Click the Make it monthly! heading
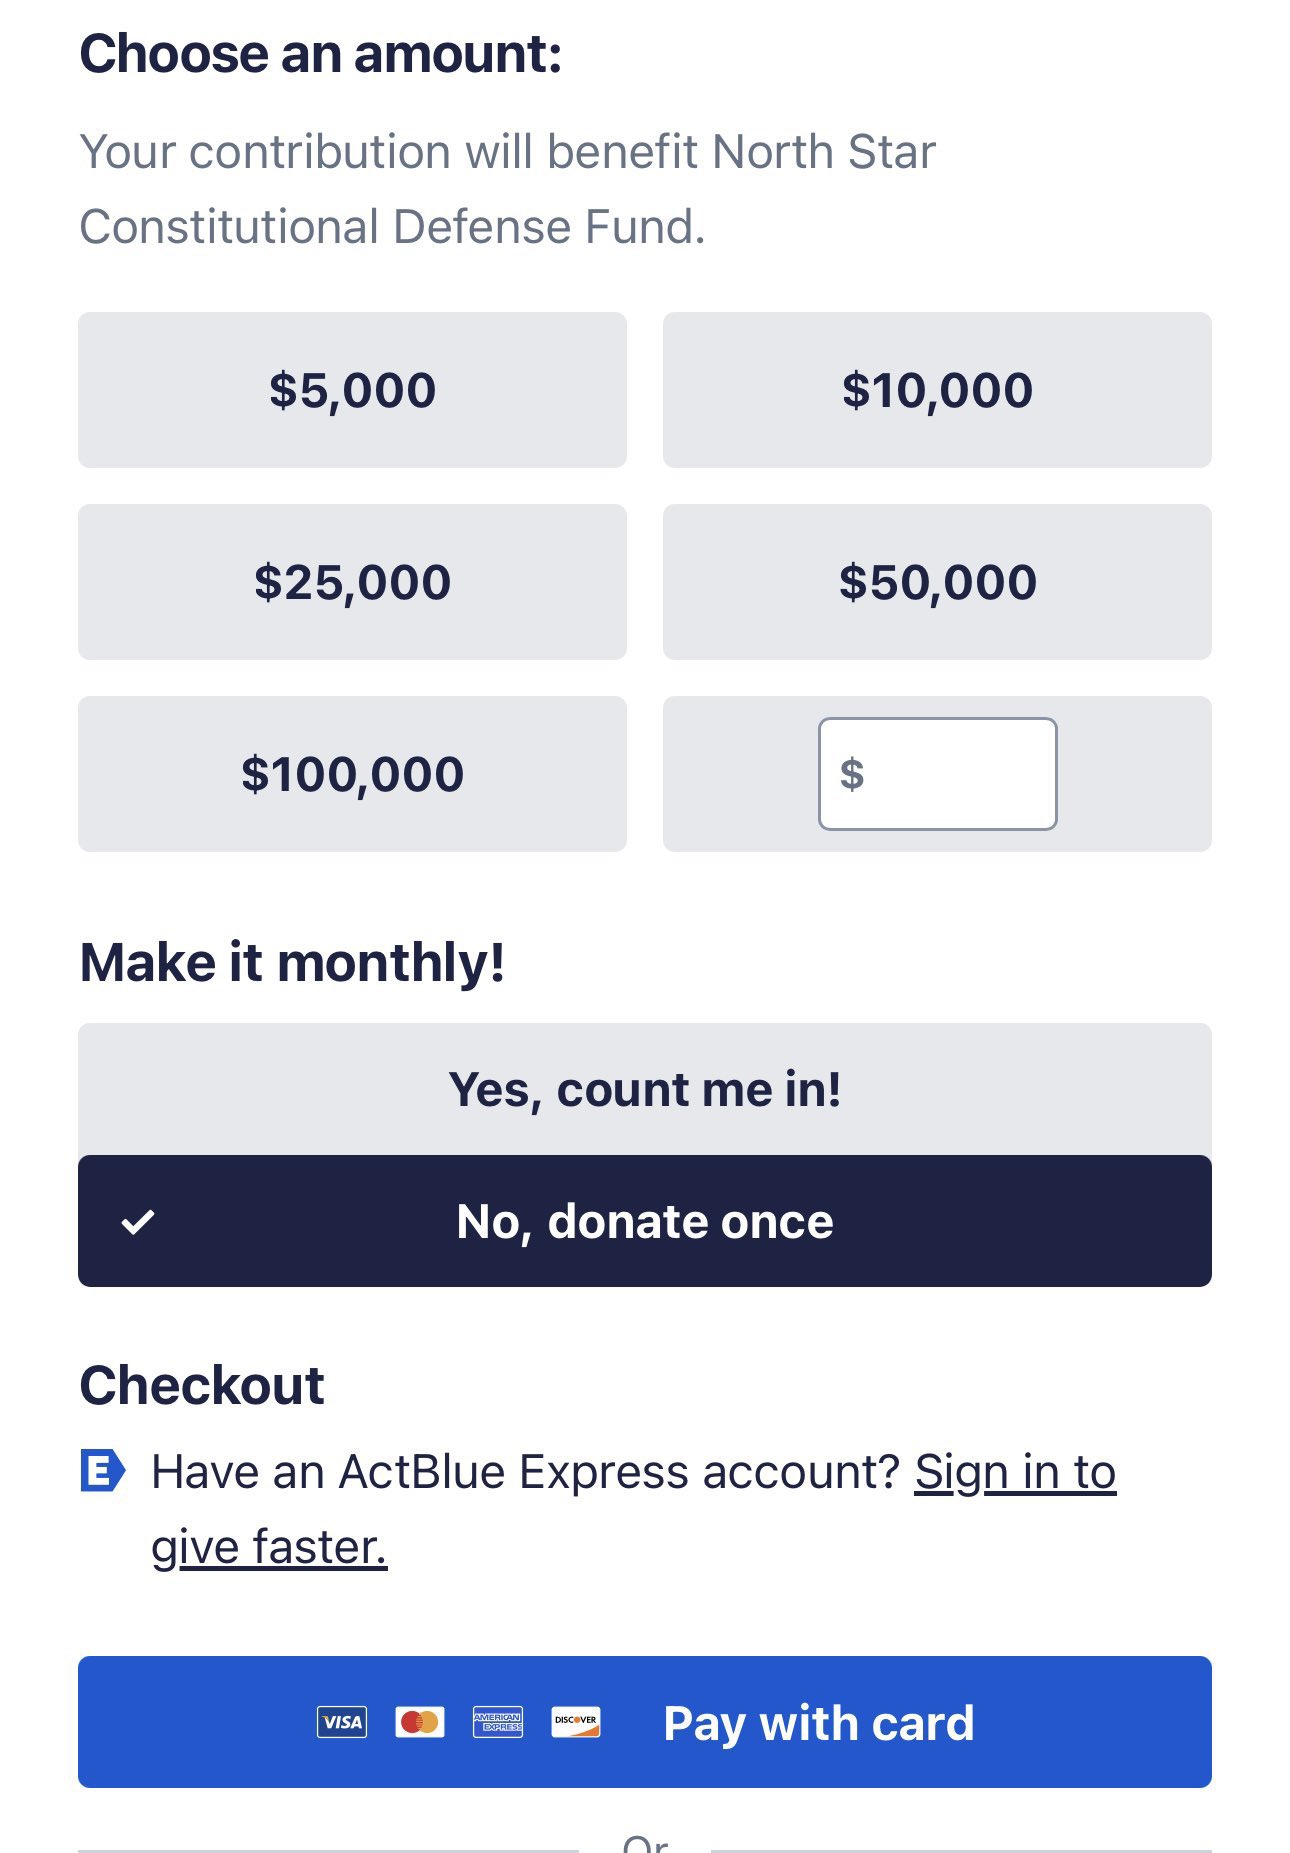This screenshot has width=1290, height=1853. [292, 963]
